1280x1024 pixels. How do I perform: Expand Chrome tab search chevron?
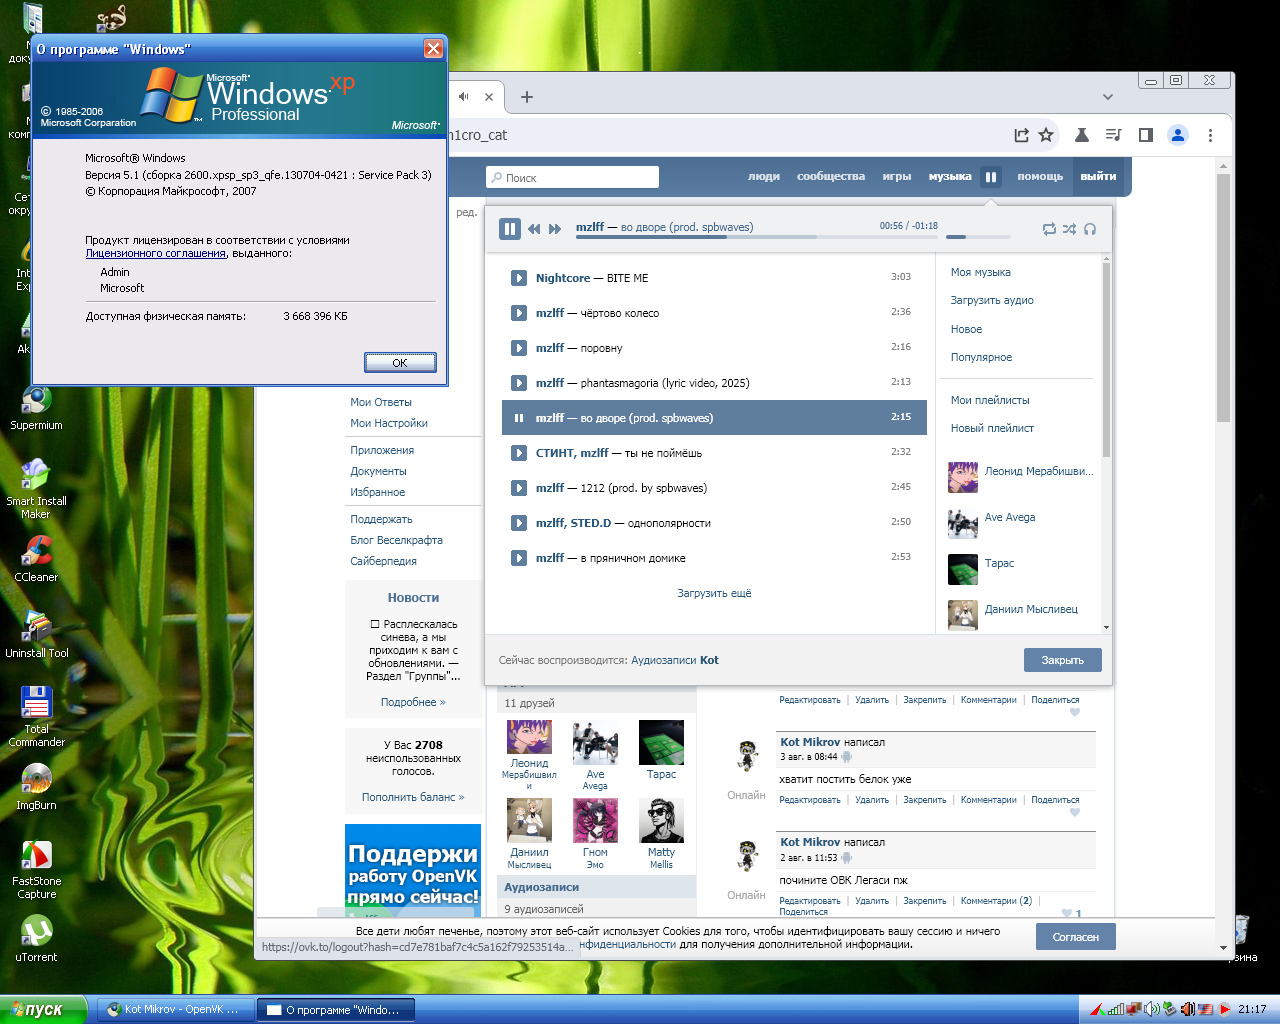[x=1107, y=97]
